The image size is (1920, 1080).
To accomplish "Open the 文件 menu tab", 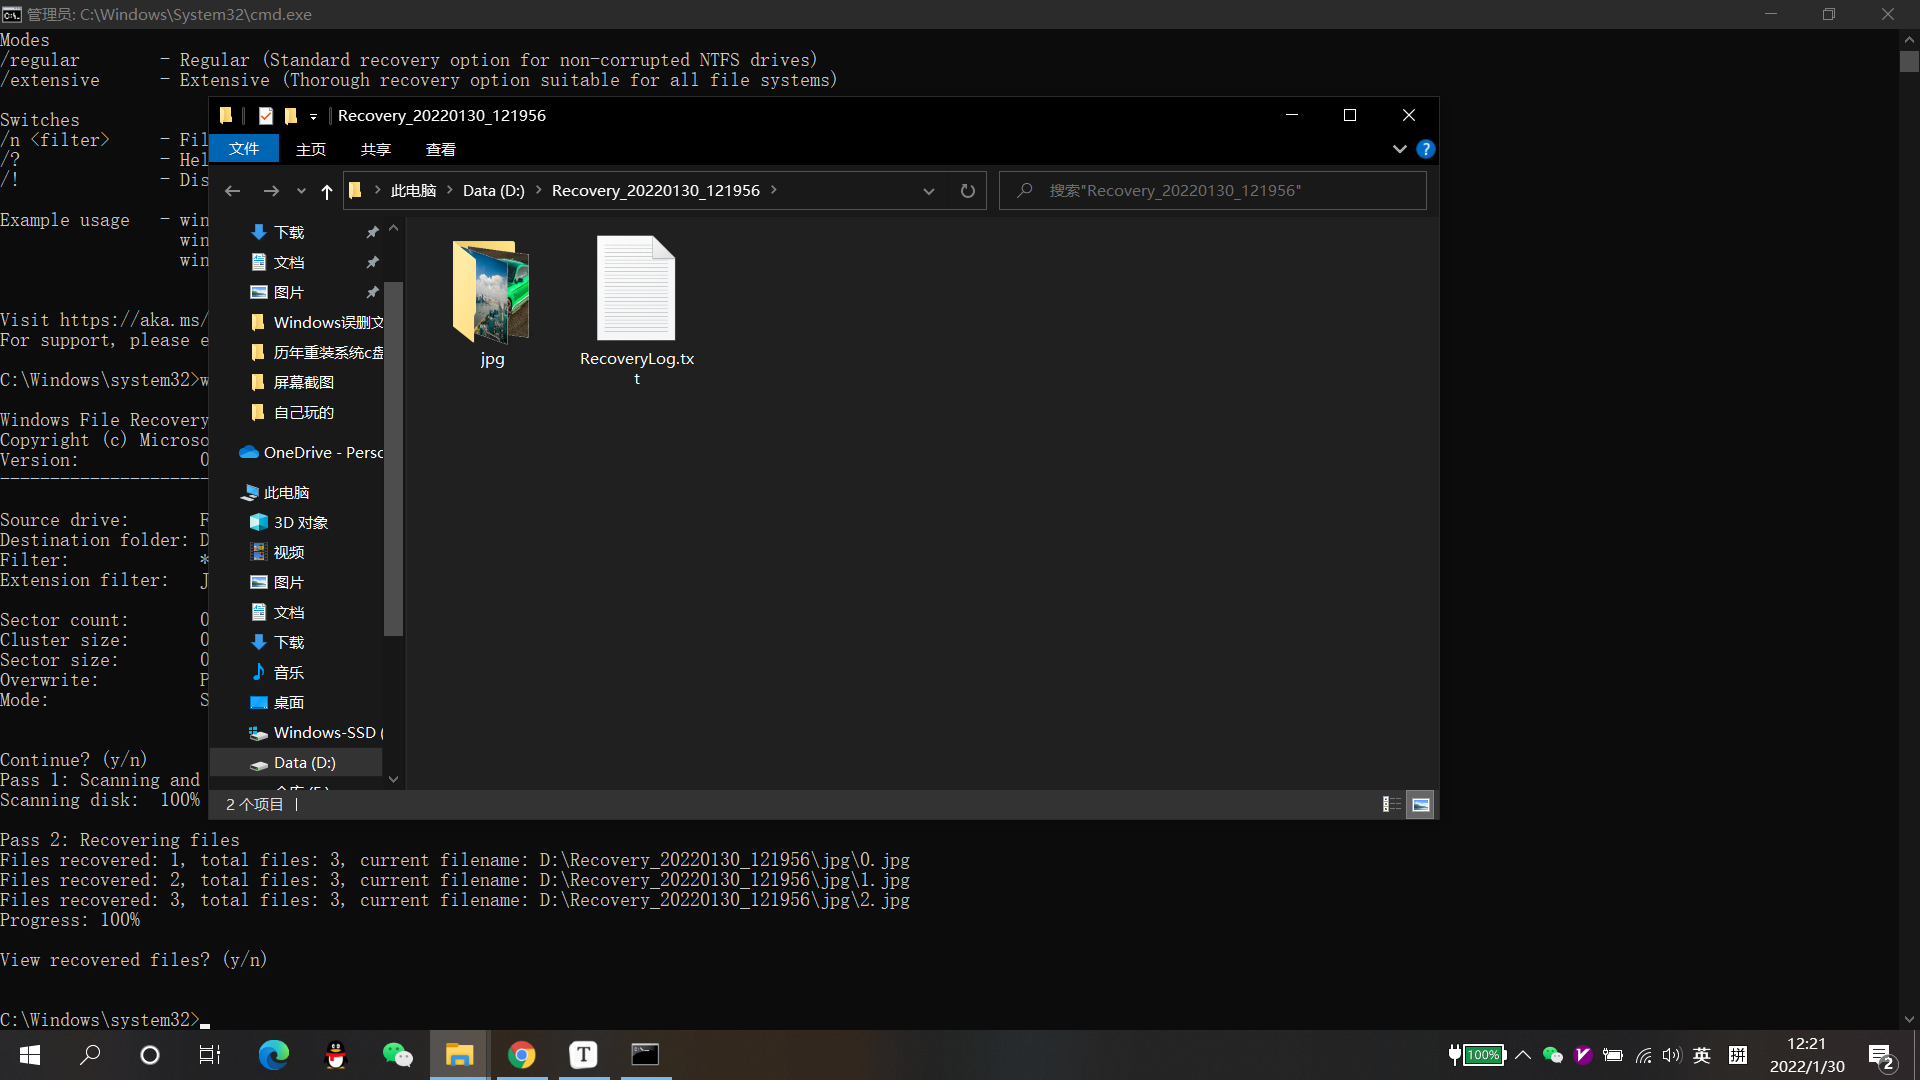I will coord(244,149).
